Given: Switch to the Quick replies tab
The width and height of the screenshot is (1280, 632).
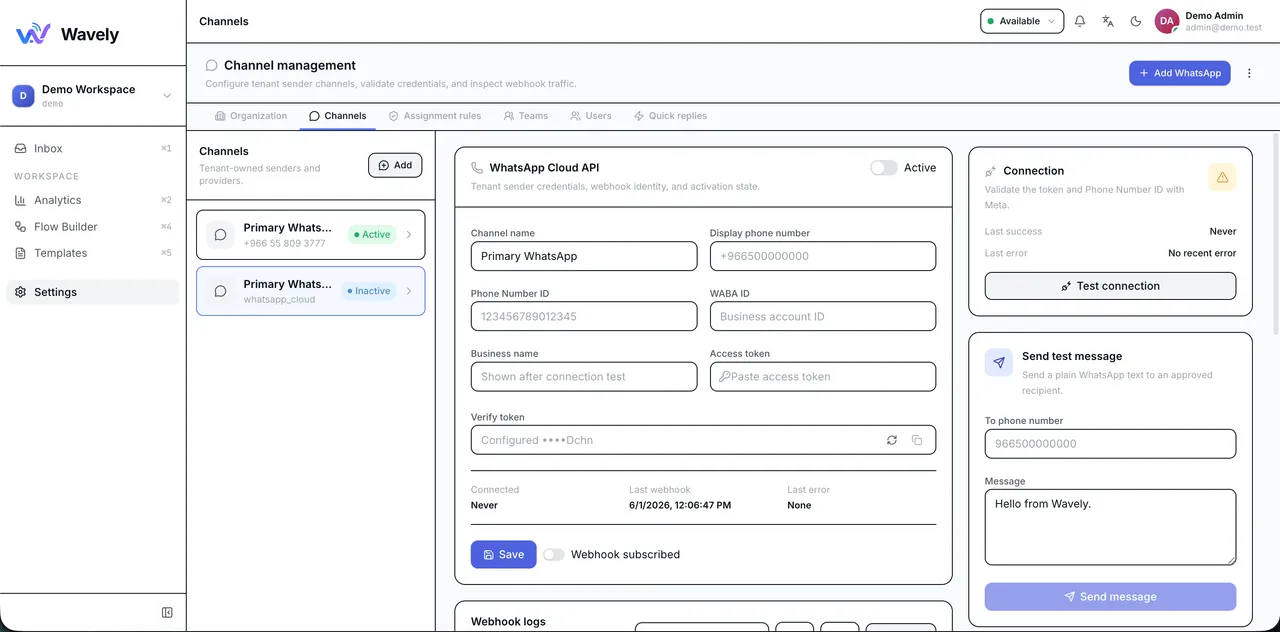Looking at the screenshot, I should coord(670,116).
